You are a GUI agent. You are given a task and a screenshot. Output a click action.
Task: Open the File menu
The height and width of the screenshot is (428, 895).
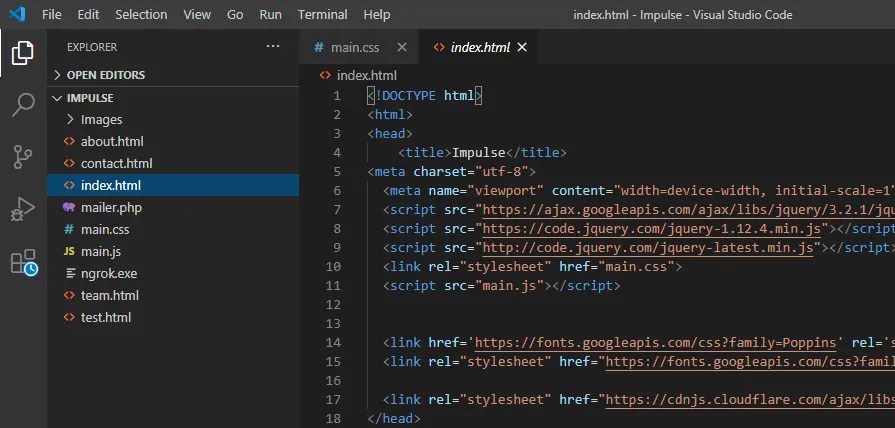(x=51, y=15)
